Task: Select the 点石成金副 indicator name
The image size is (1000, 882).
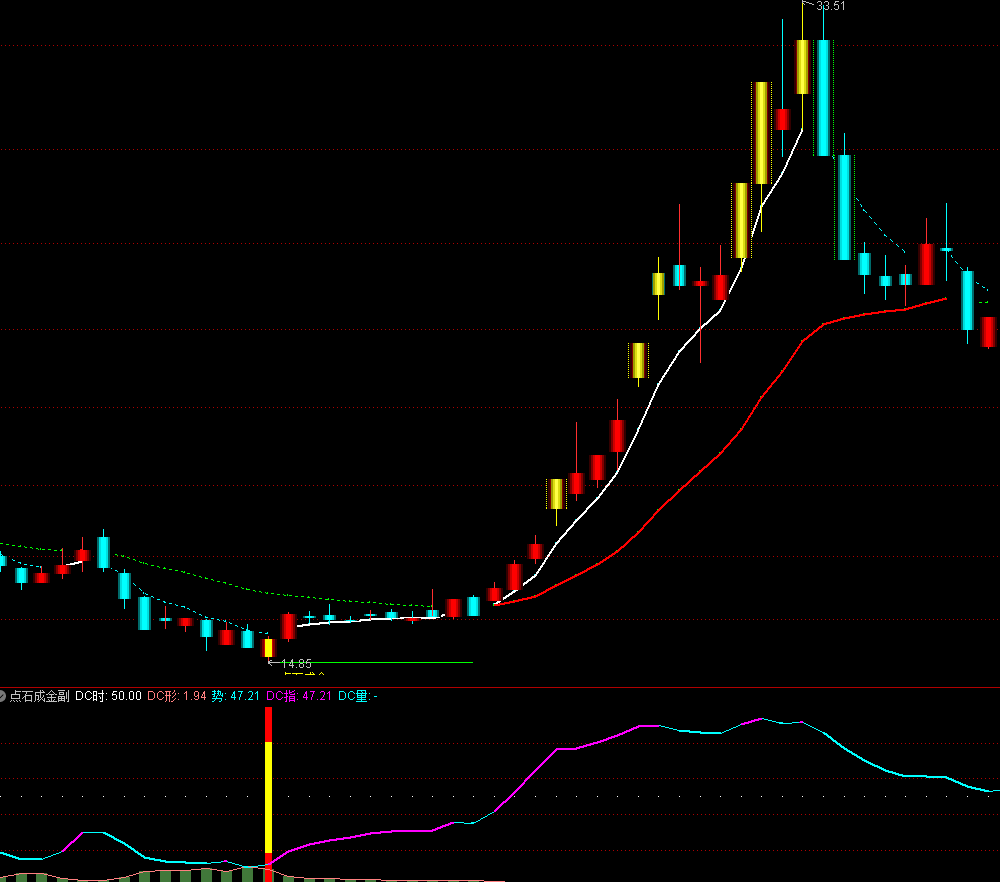Action: pos(39,695)
